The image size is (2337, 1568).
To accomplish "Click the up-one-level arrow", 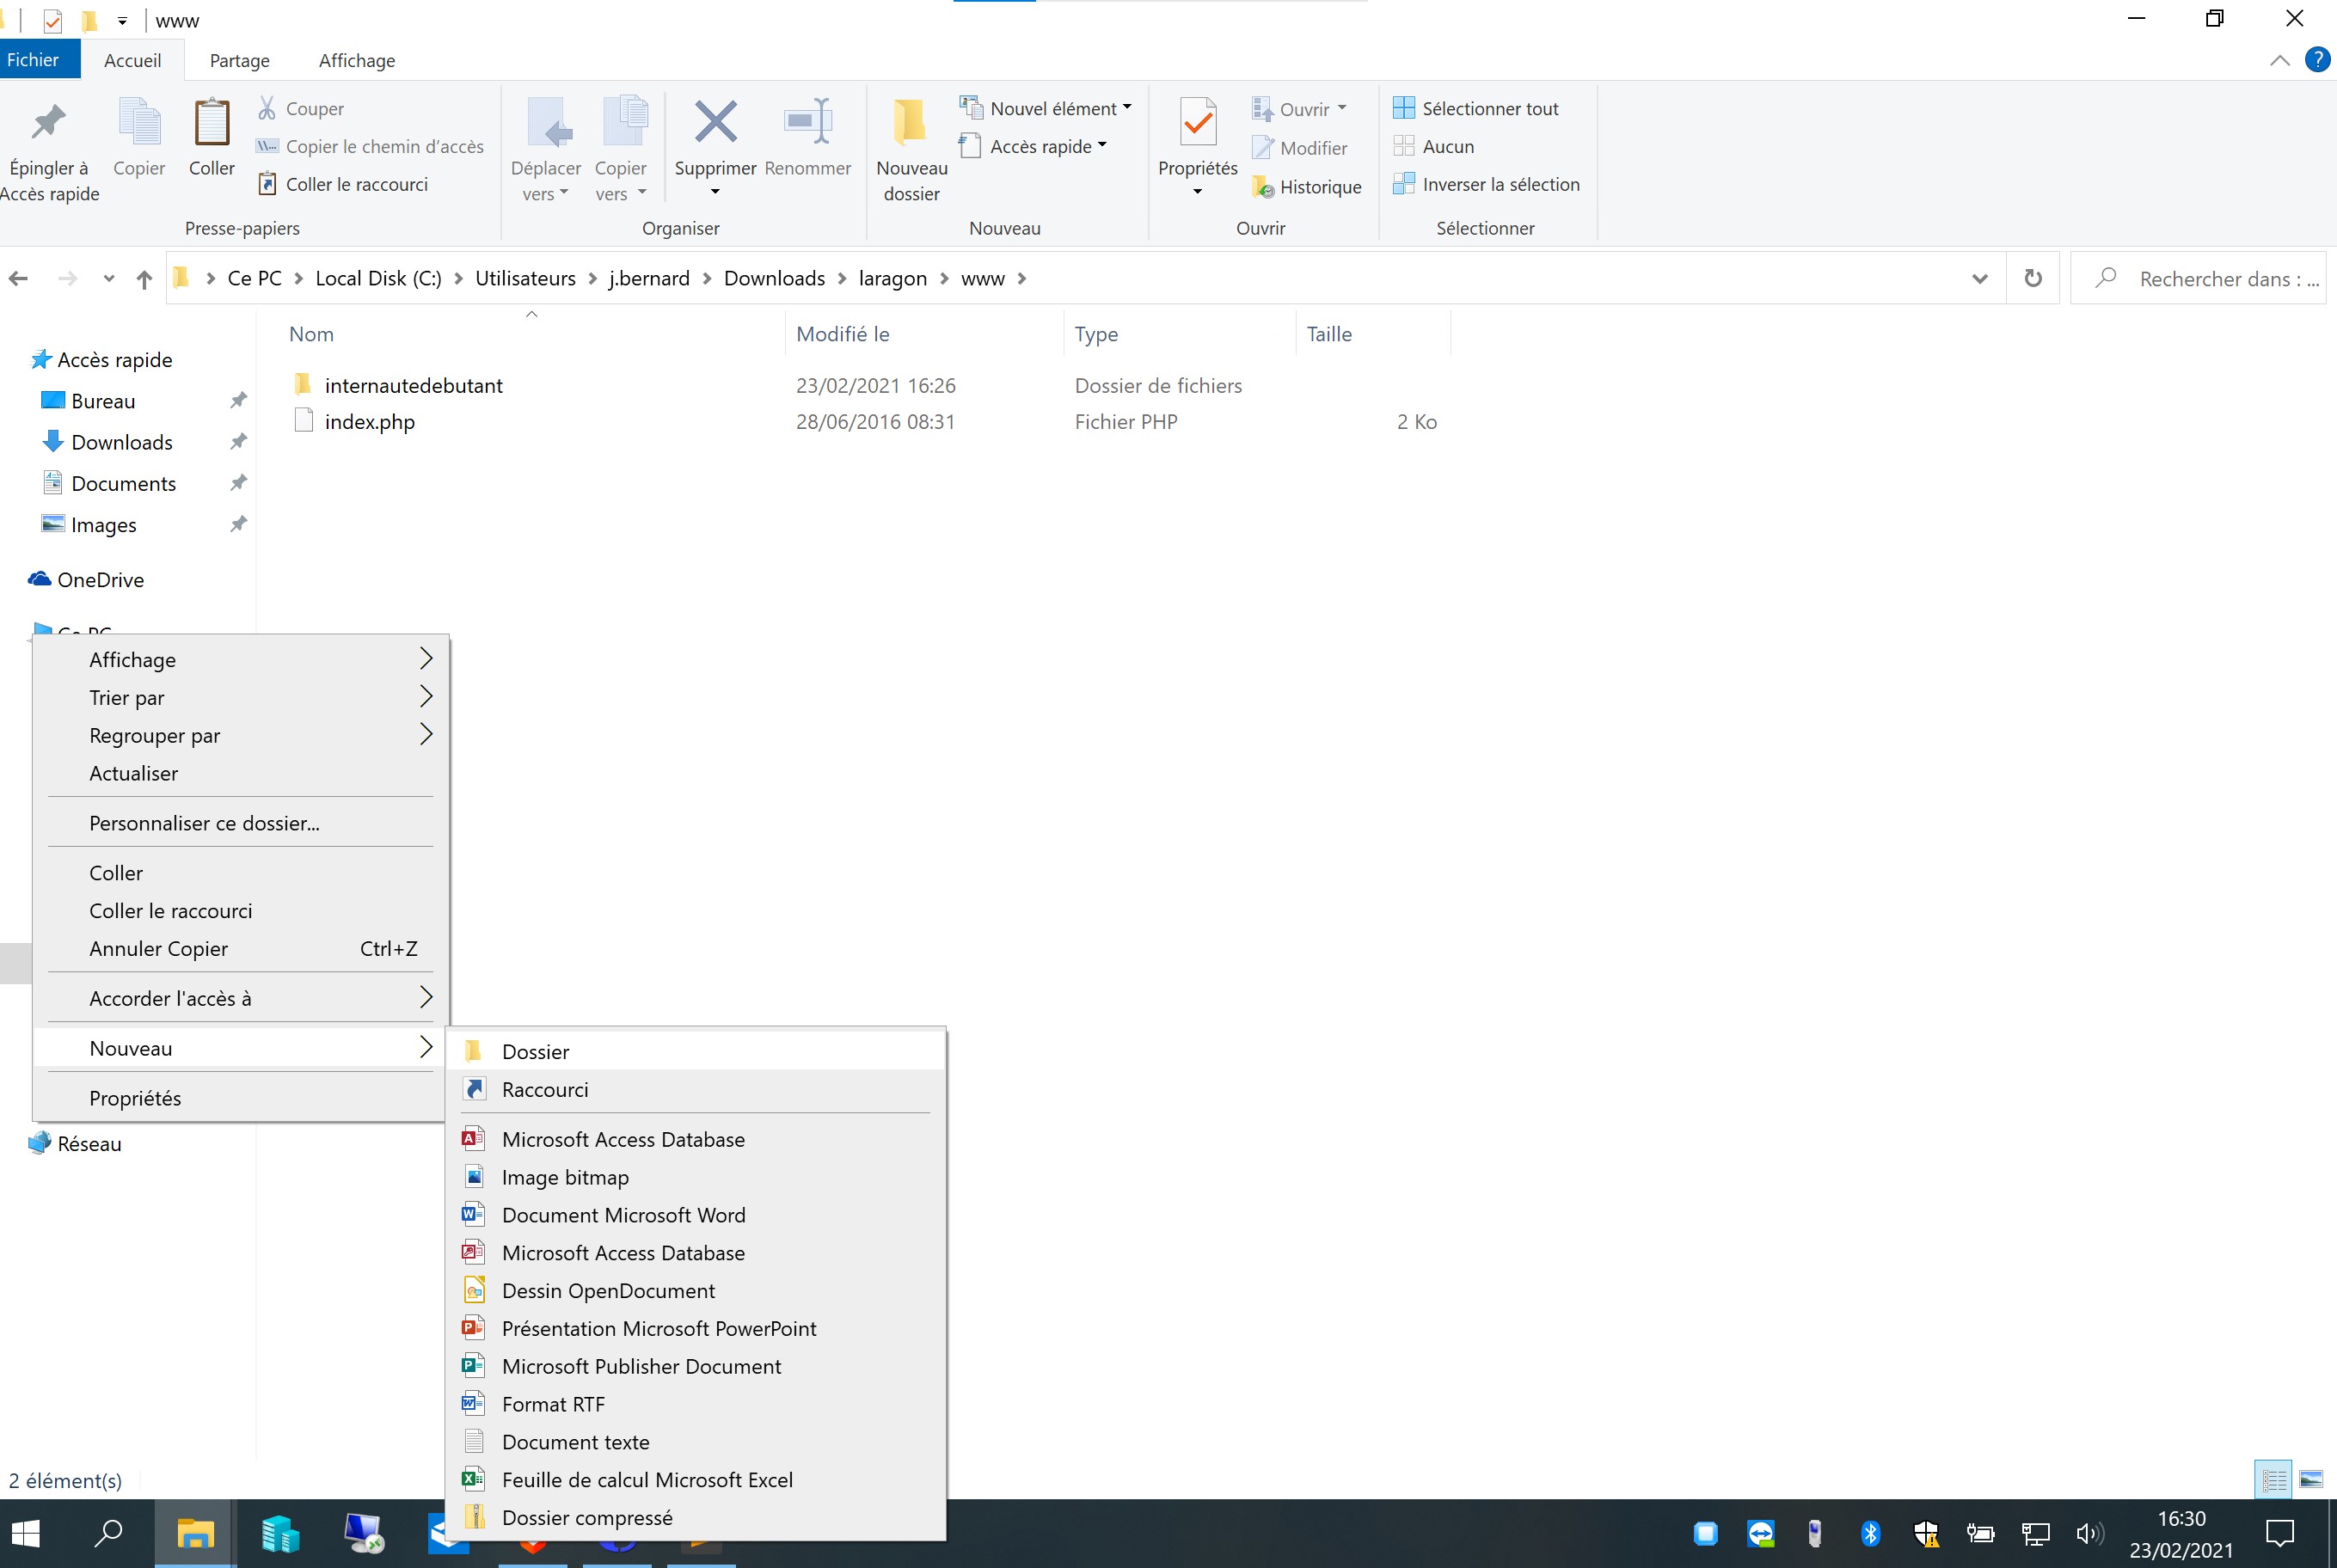I will coord(144,279).
